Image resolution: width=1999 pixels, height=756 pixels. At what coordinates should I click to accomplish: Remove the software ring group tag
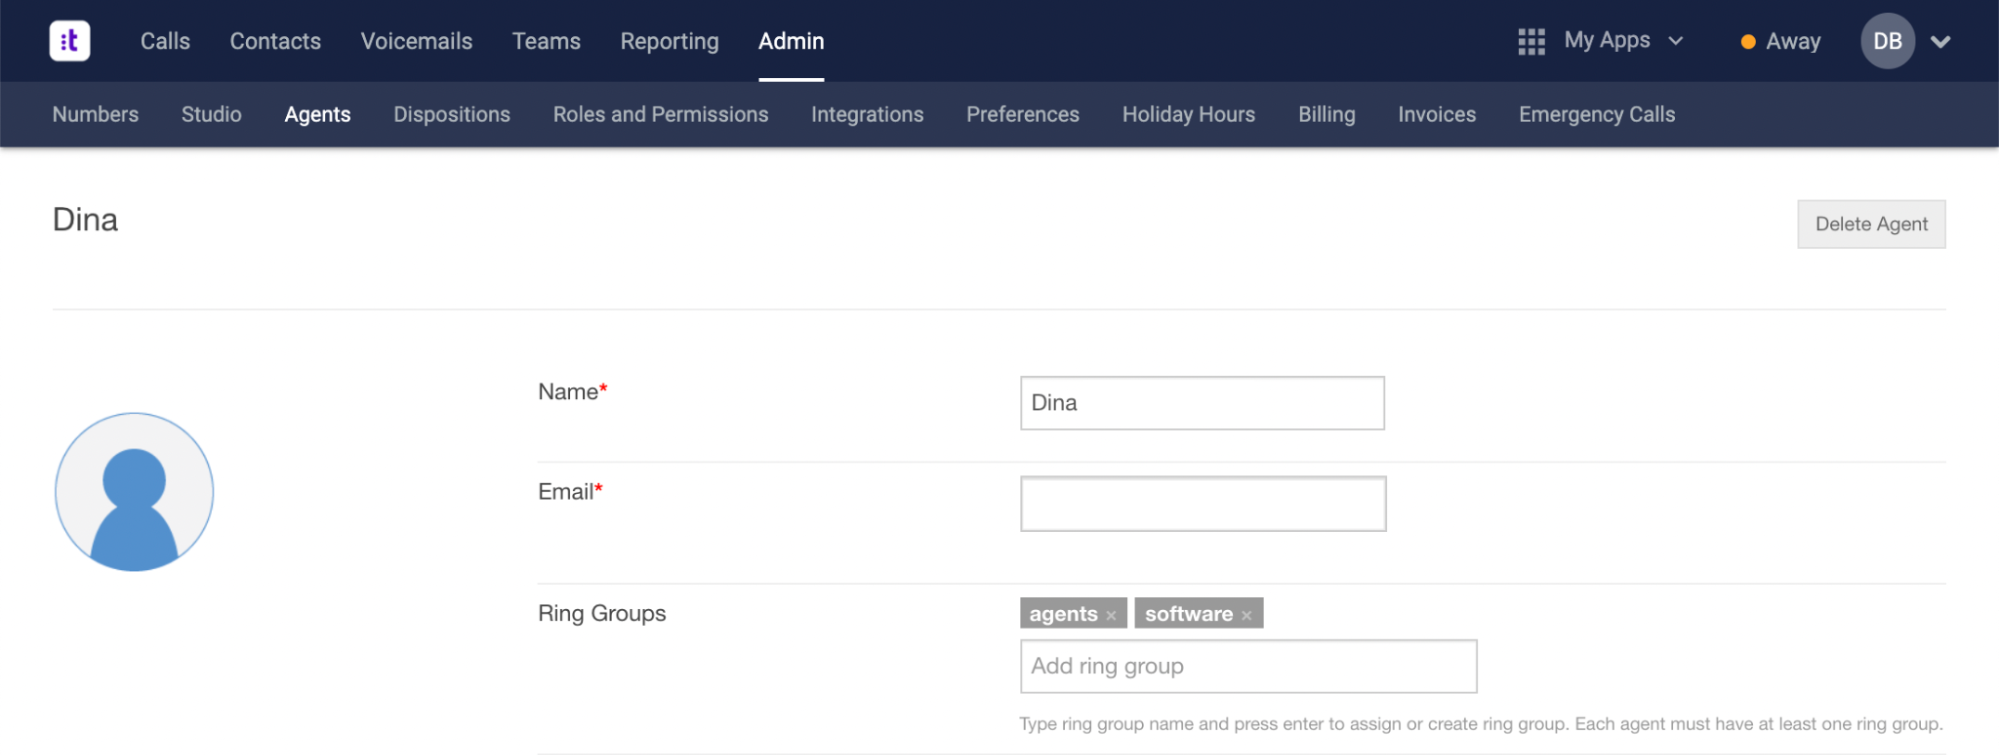(x=1246, y=615)
